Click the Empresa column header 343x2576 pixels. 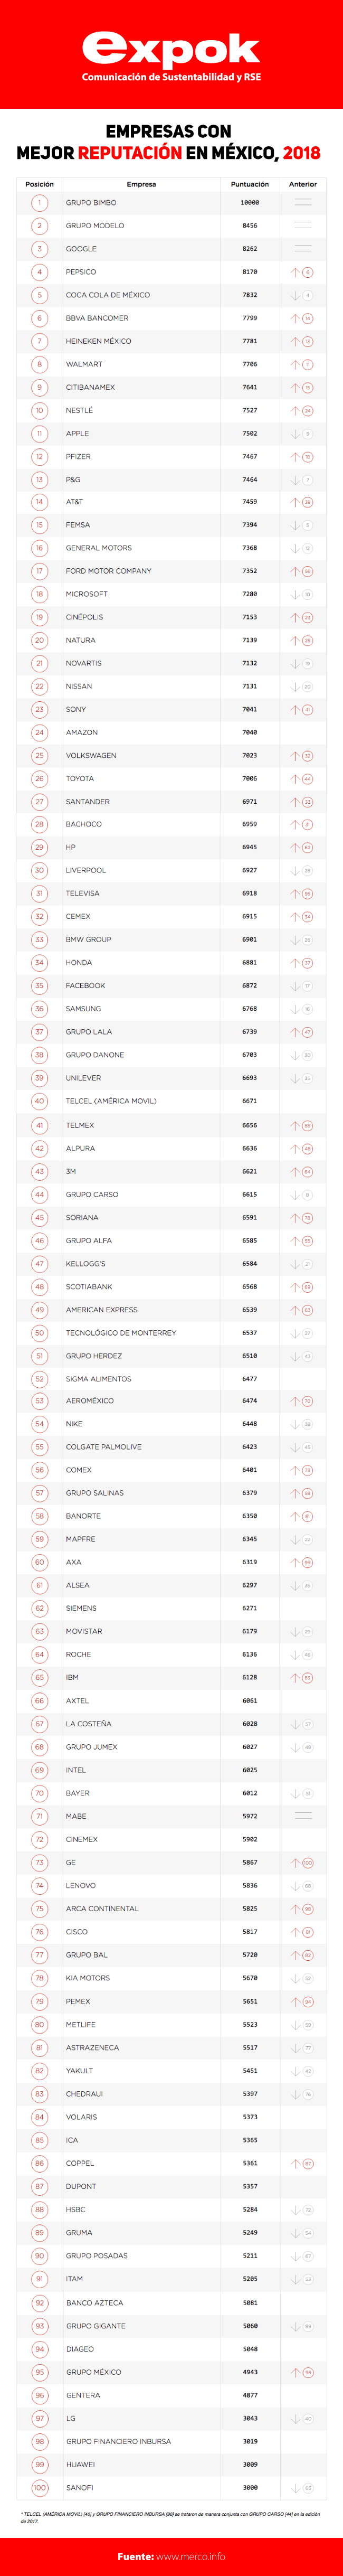(141, 184)
